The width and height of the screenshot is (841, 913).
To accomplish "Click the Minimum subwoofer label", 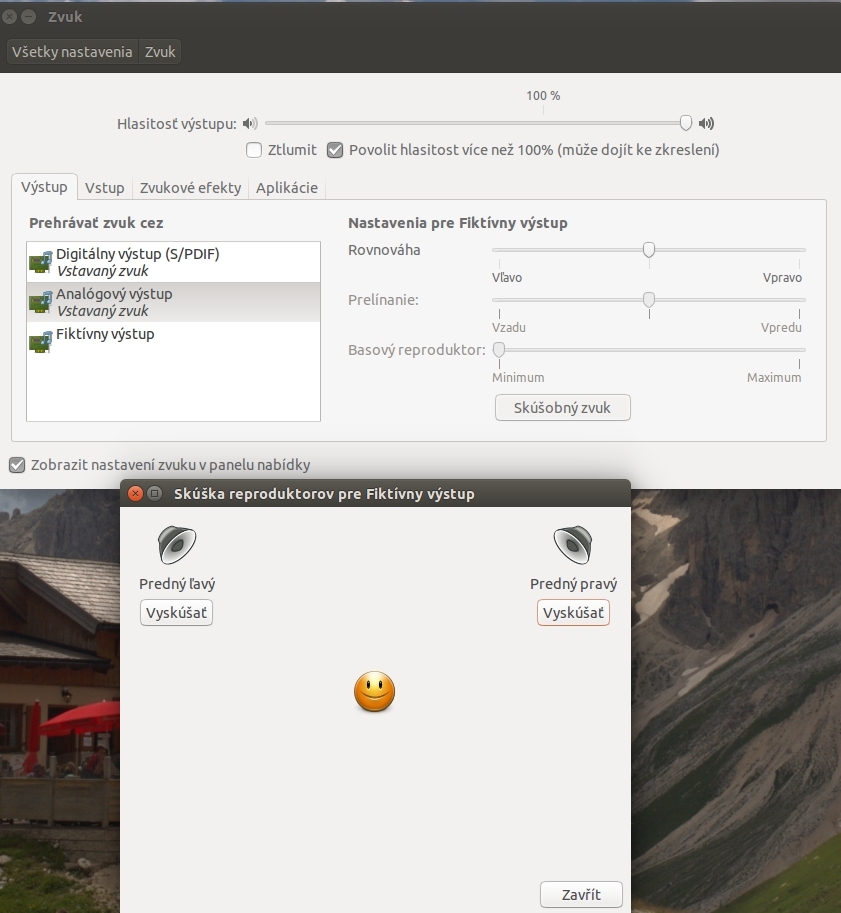I will tap(518, 378).
